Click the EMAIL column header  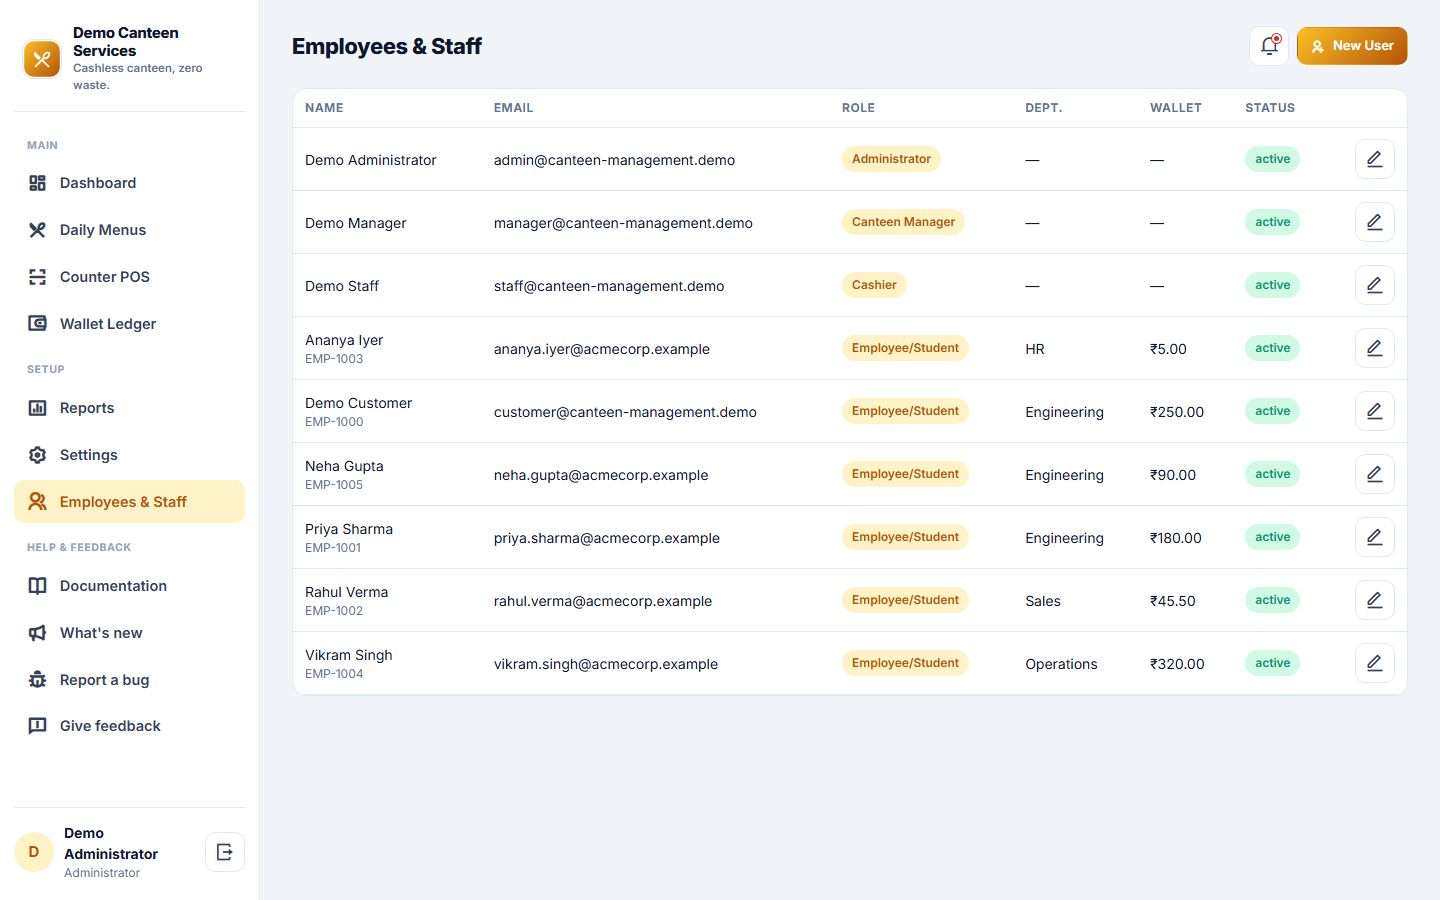513,108
